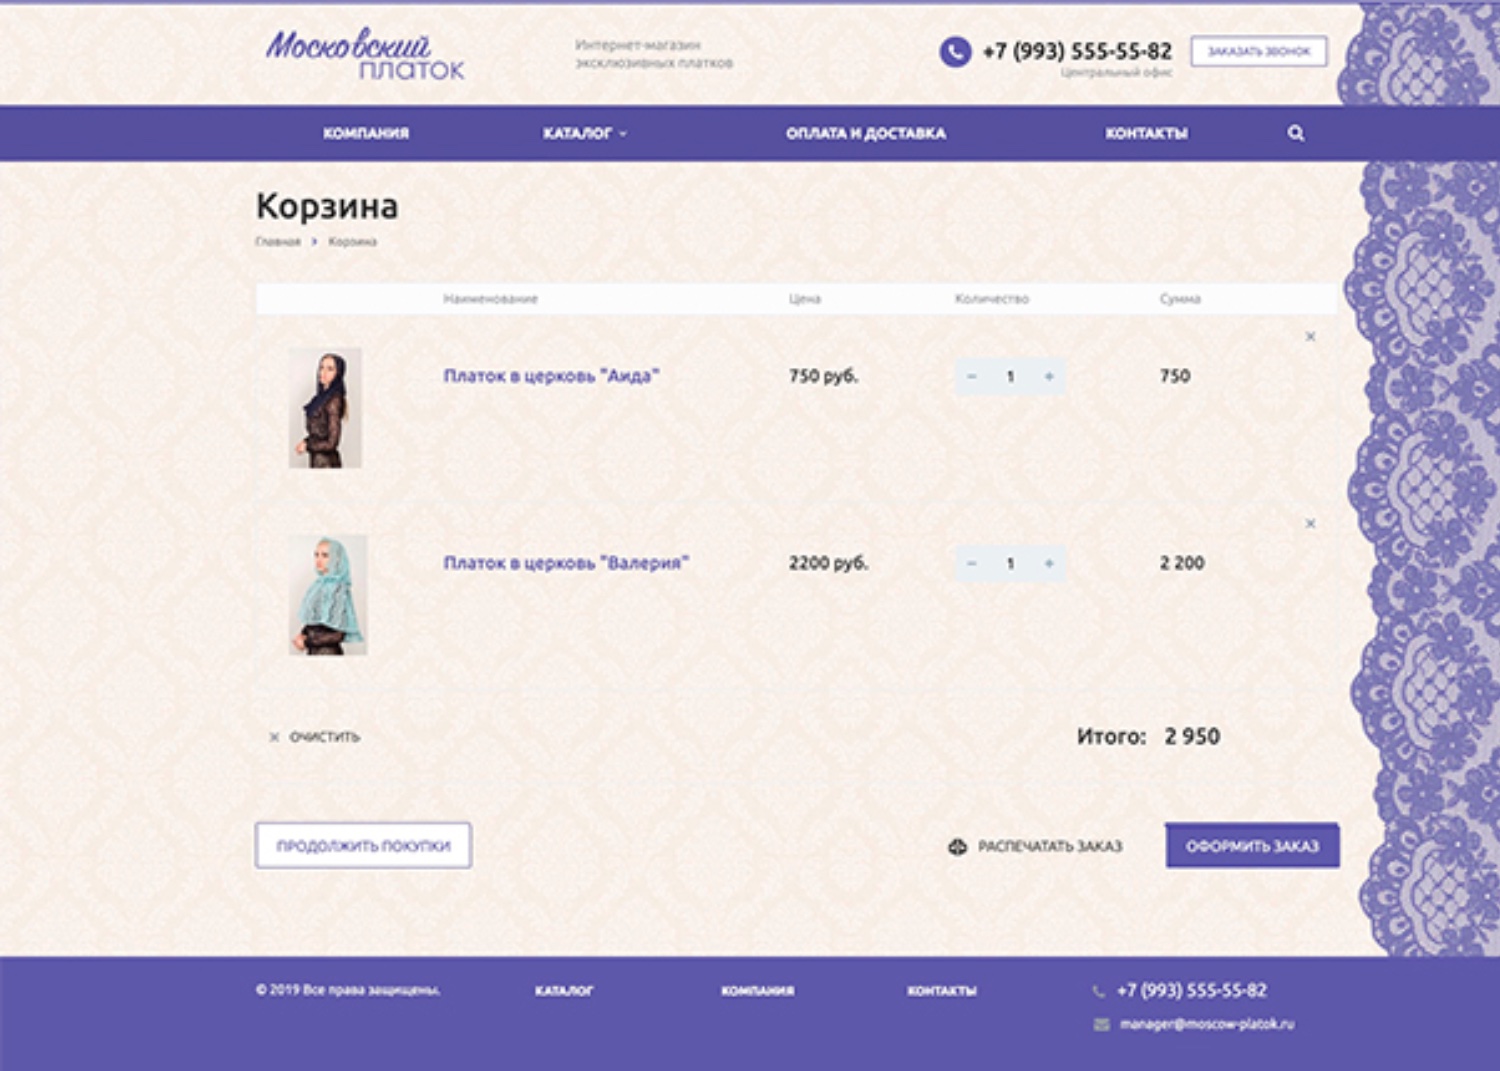Go to the Оплата и доставка page
The image size is (1500, 1071).
pos(866,133)
